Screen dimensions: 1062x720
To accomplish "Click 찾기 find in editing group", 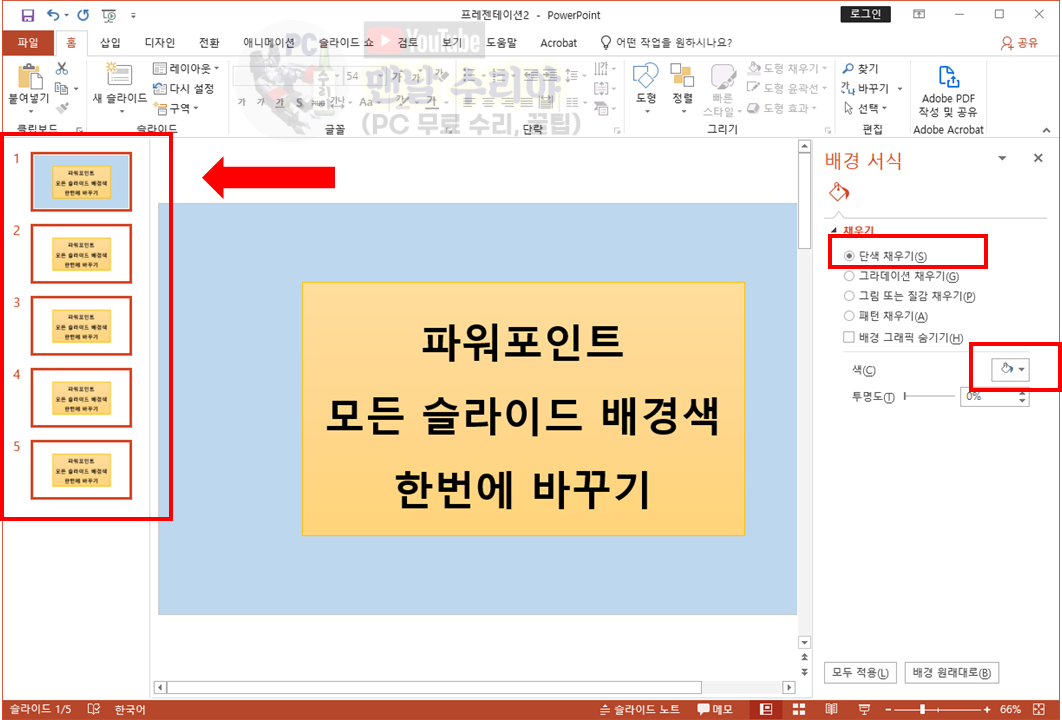I will 860,68.
